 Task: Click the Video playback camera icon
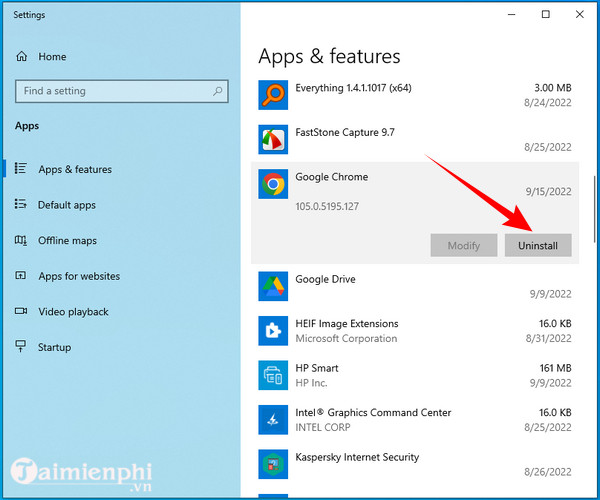[x=21, y=311]
